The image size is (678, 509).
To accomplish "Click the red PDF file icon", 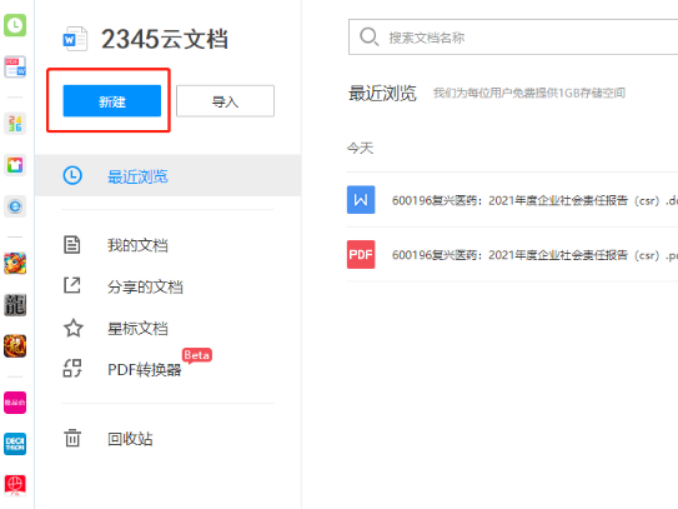I will 361,255.
